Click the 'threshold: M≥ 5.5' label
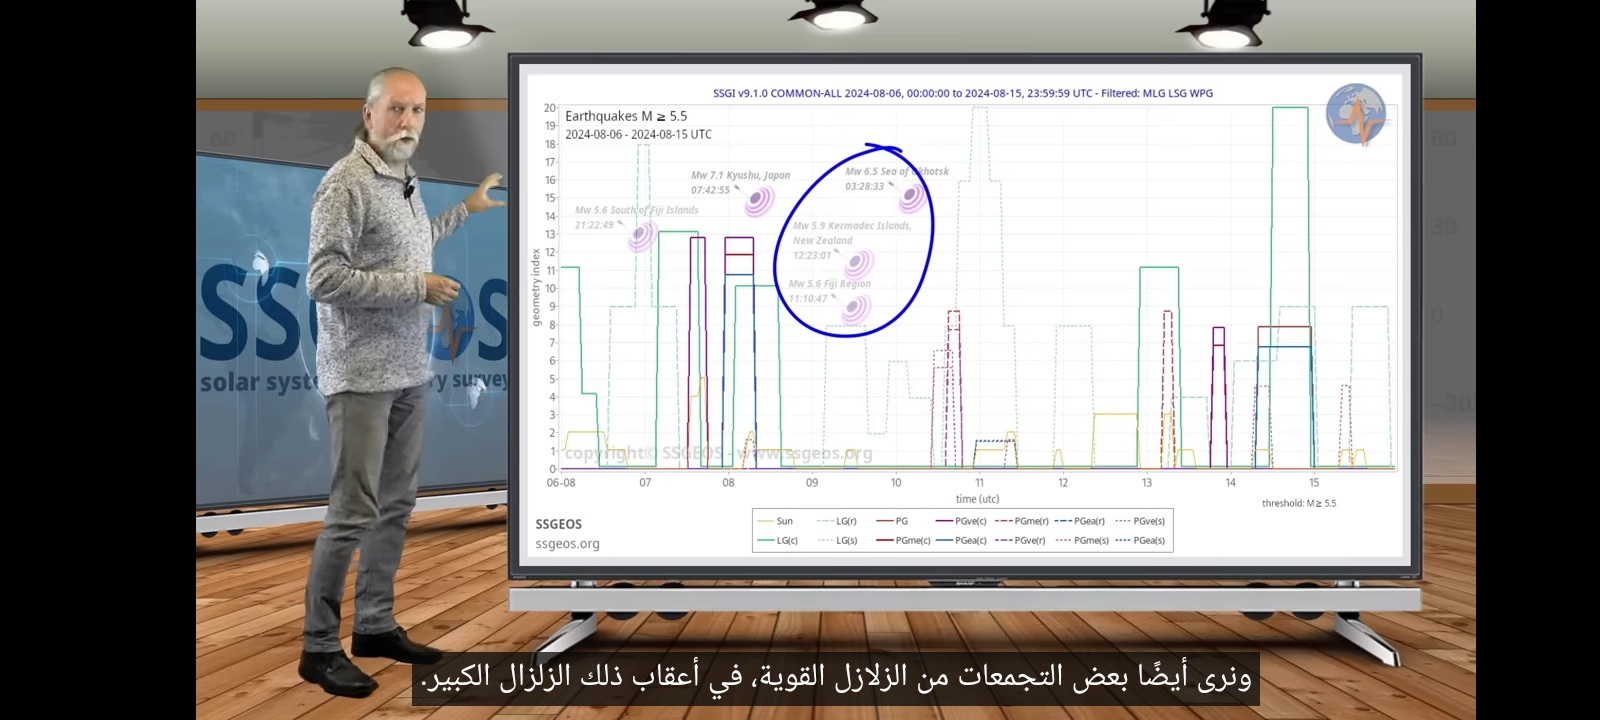This screenshot has height=720, width=1600. pyautogui.click(x=1298, y=503)
